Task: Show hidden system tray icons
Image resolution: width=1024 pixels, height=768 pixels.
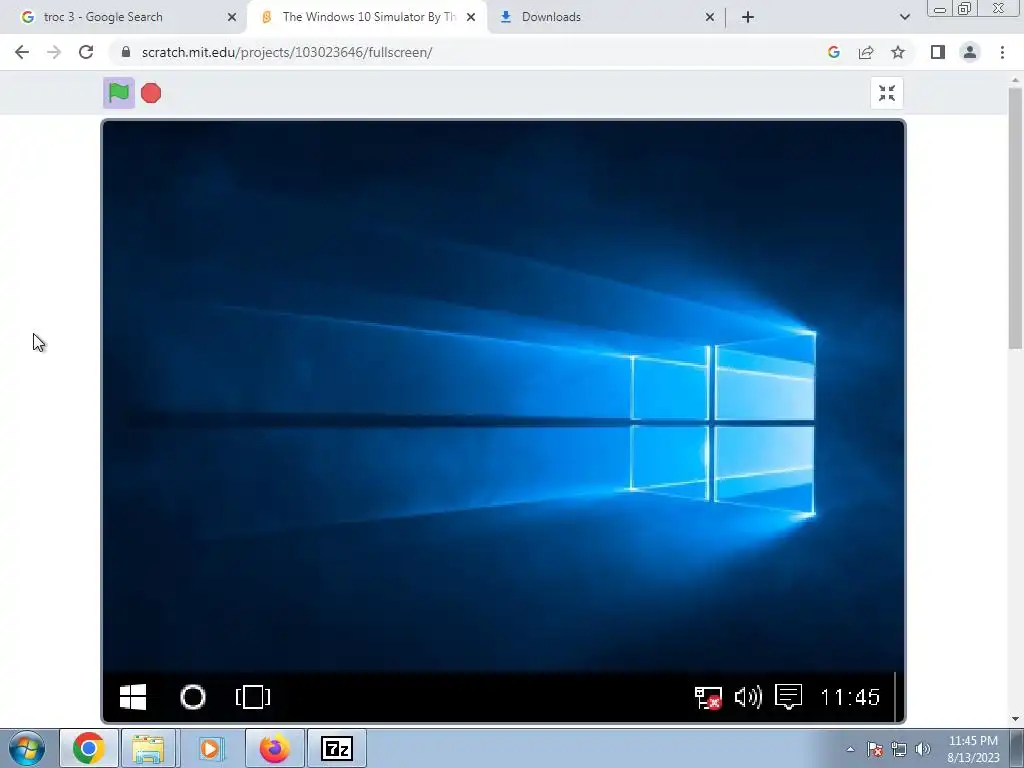Action: tap(850, 749)
